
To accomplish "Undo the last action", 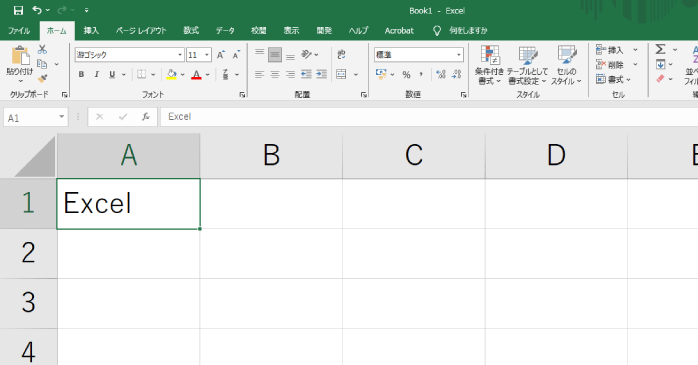I will click(x=37, y=10).
